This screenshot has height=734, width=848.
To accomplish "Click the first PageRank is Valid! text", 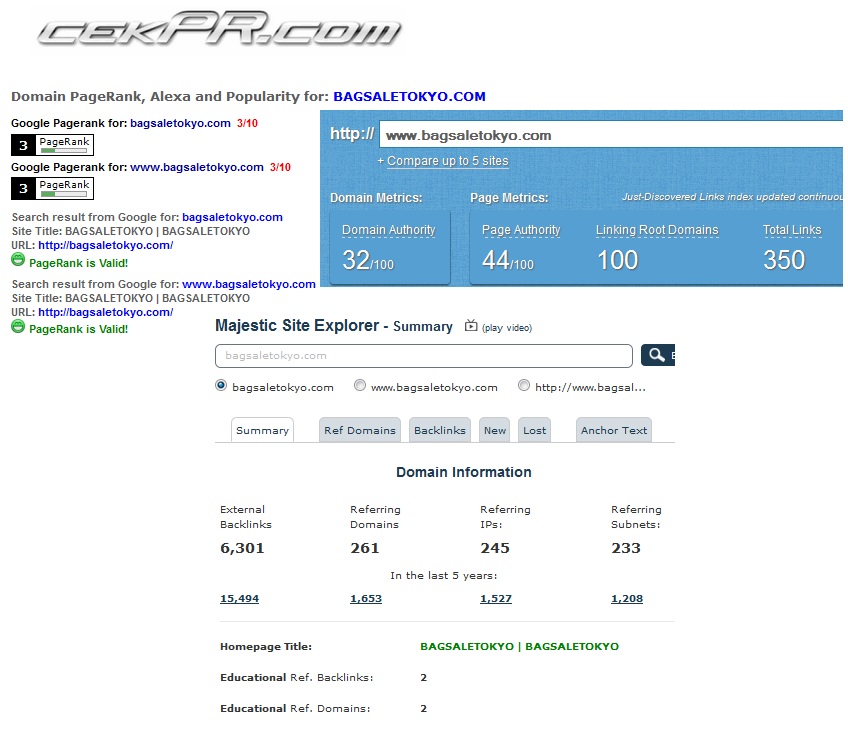I will [x=78, y=263].
